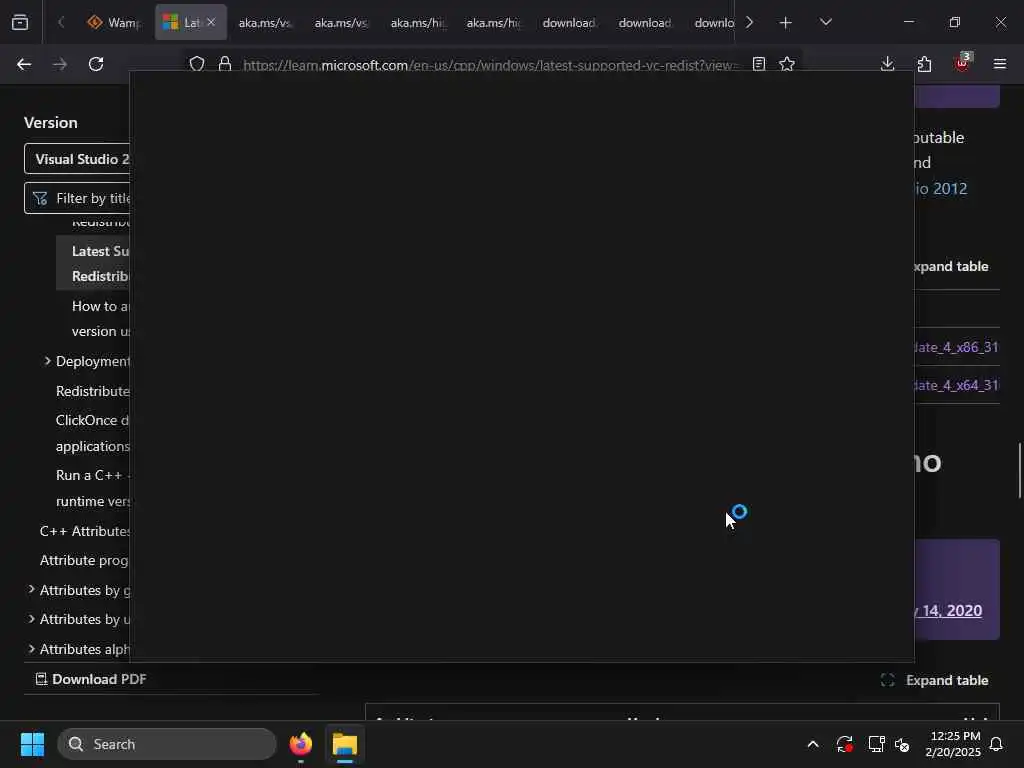Open the uBlock extension icon with badge
The height and width of the screenshot is (768, 1024).
click(x=963, y=63)
